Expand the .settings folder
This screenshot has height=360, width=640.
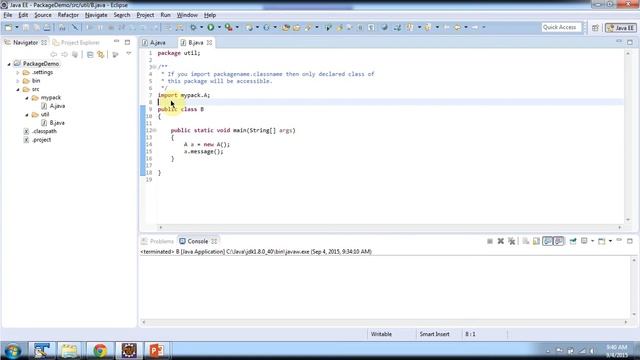click(x=18, y=73)
